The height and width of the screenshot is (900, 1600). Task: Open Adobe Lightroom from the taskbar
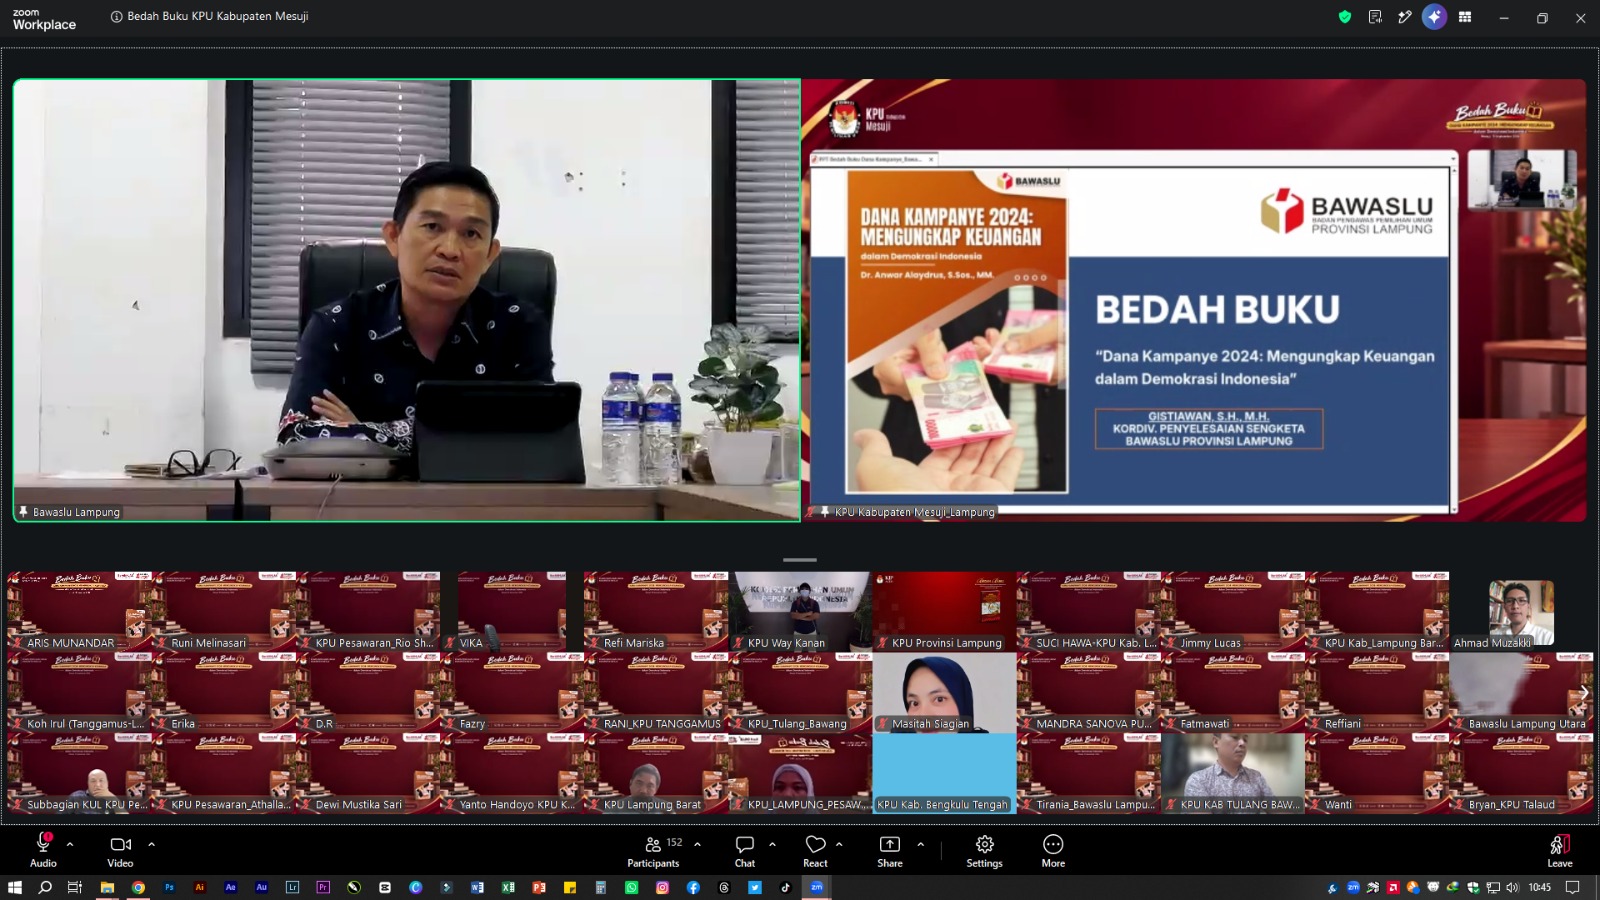click(292, 887)
